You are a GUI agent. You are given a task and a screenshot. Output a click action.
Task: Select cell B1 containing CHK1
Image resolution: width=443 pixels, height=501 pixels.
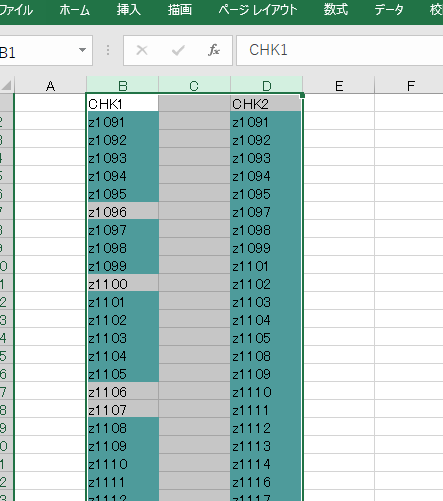[123, 104]
